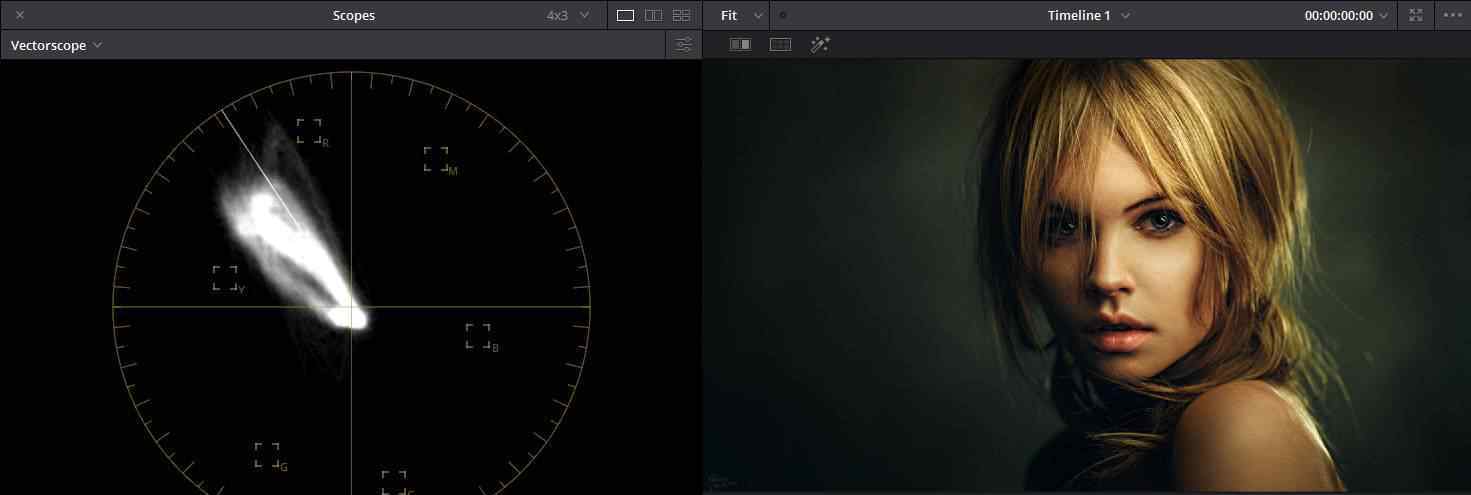
Task: Switch to four-scope grid layout
Action: (x=681, y=15)
